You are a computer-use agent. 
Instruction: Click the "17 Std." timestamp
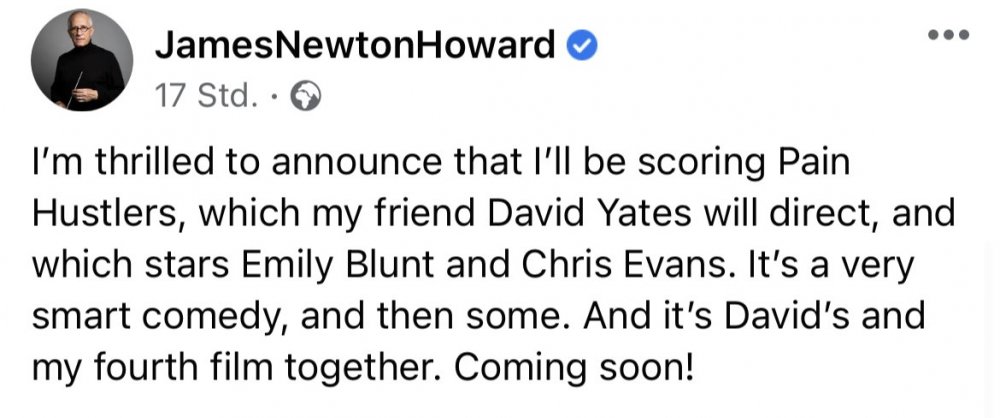(207, 97)
